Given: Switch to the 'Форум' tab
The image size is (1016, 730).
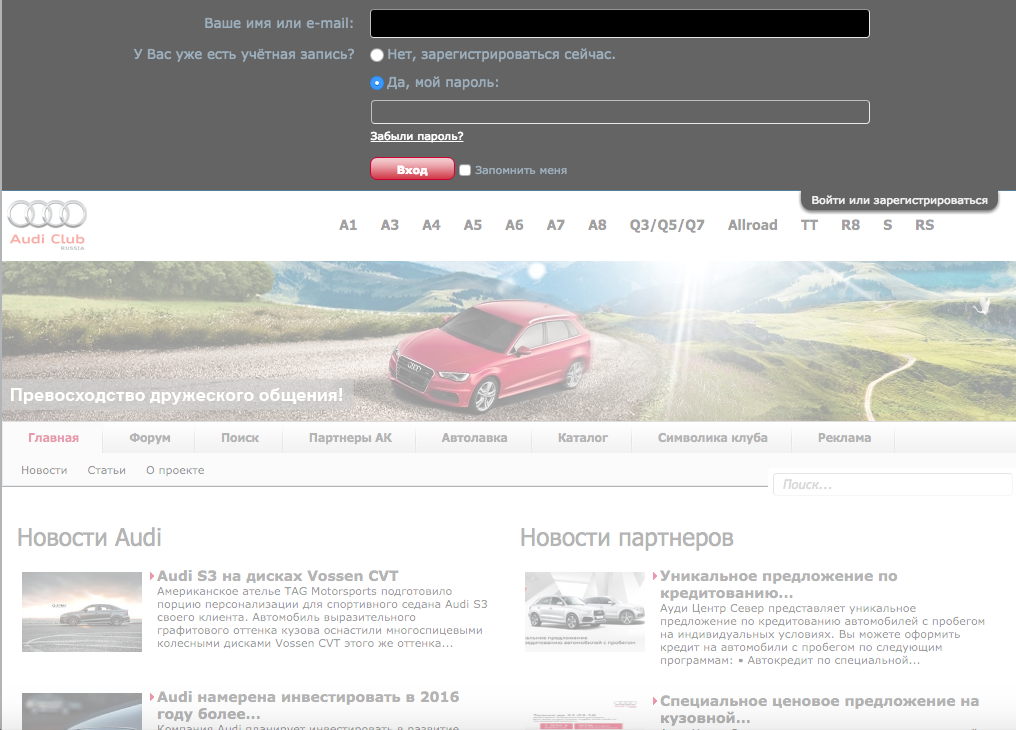Looking at the screenshot, I should (150, 438).
